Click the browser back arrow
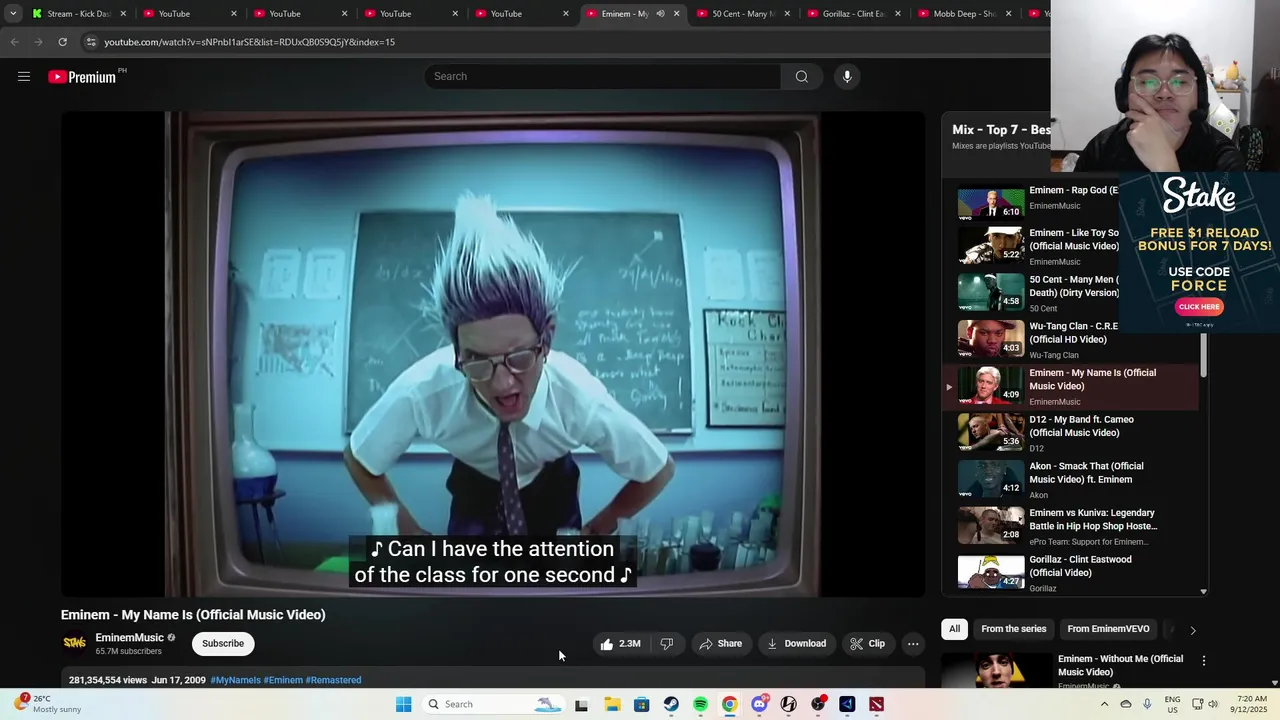The width and height of the screenshot is (1280, 720). click(14, 42)
